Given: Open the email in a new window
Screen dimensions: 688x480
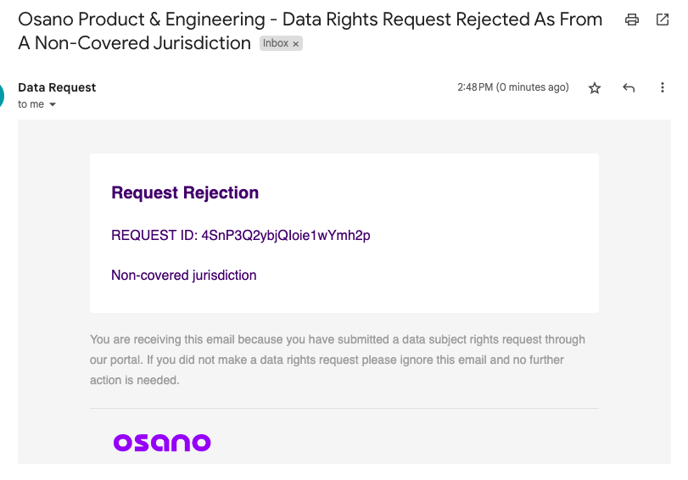Looking at the screenshot, I should [x=662, y=20].
